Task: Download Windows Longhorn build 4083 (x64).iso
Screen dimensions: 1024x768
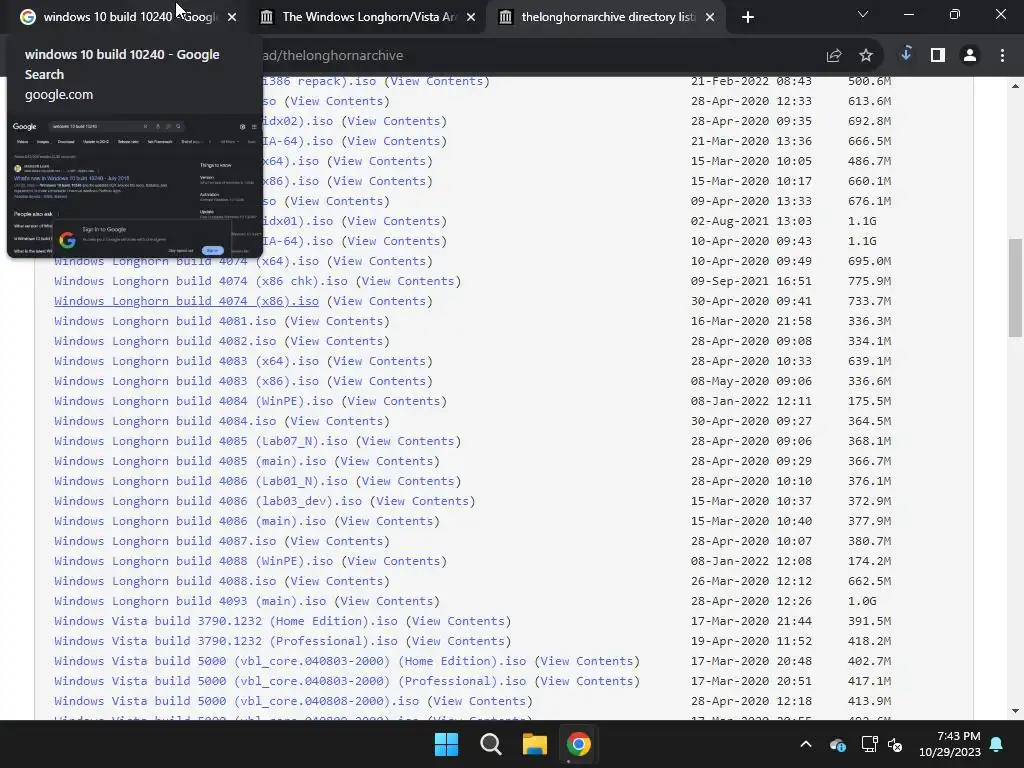Action: click(x=186, y=361)
